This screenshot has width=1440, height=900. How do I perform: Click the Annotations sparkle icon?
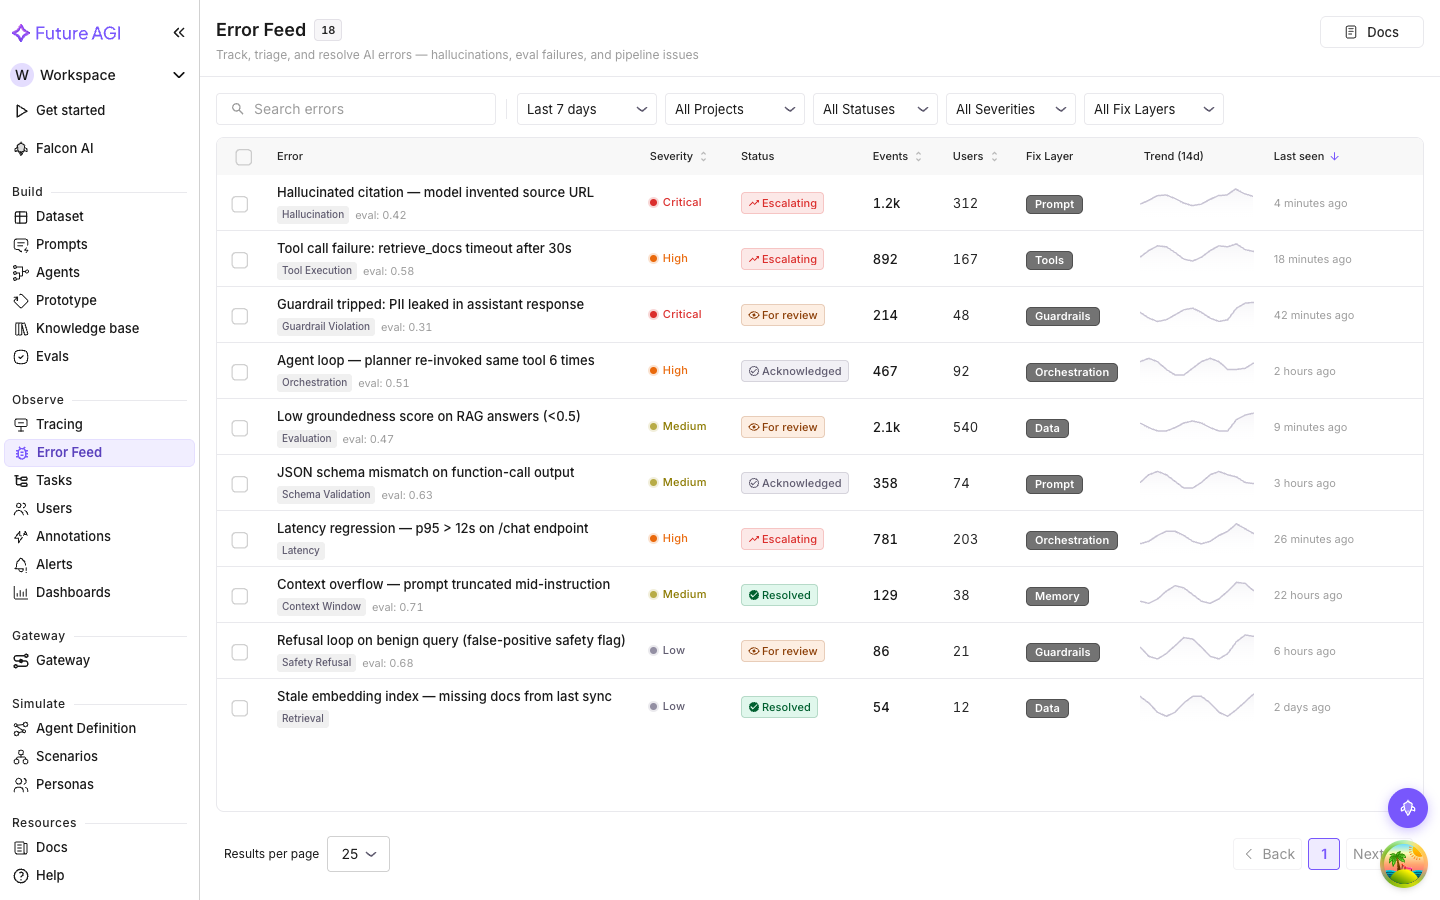coord(21,537)
